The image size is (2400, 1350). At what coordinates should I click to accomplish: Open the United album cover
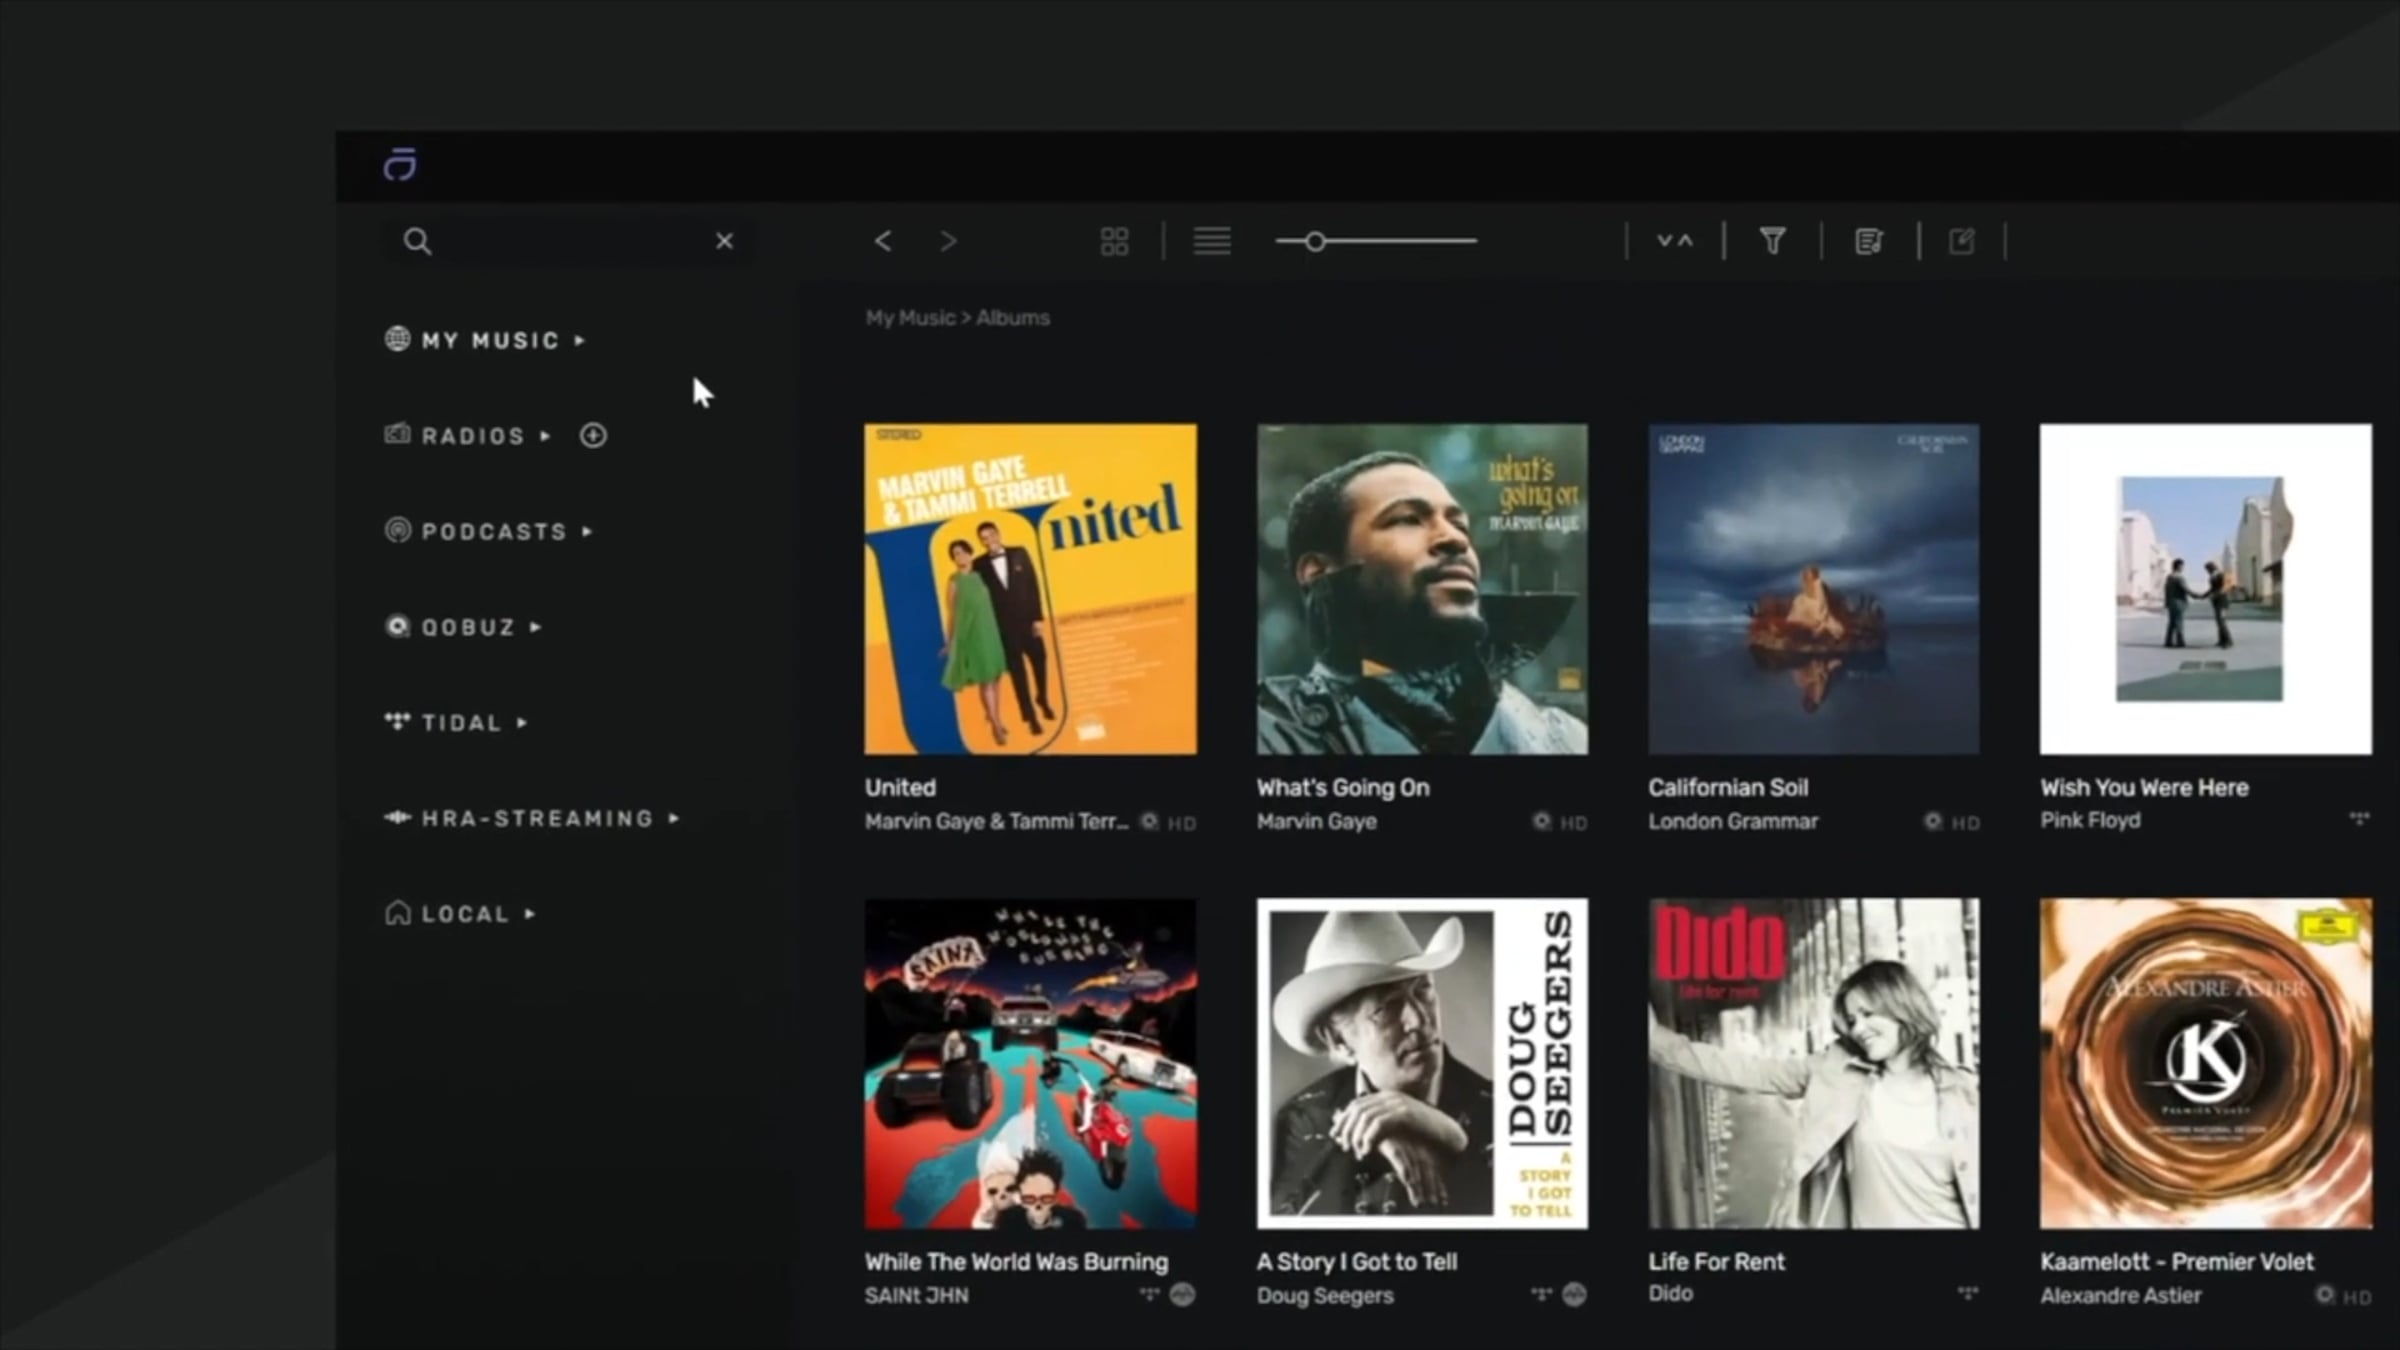pyautogui.click(x=1030, y=589)
